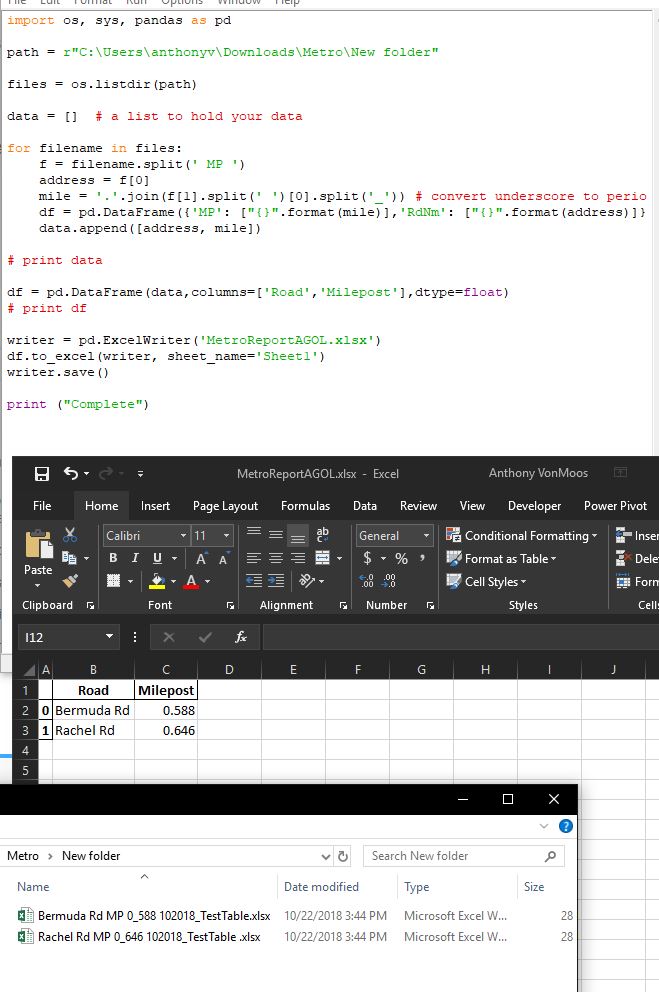The height and width of the screenshot is (992, 659).
Task: Switch to the Page Layout tab
Action: coord(225,505)
